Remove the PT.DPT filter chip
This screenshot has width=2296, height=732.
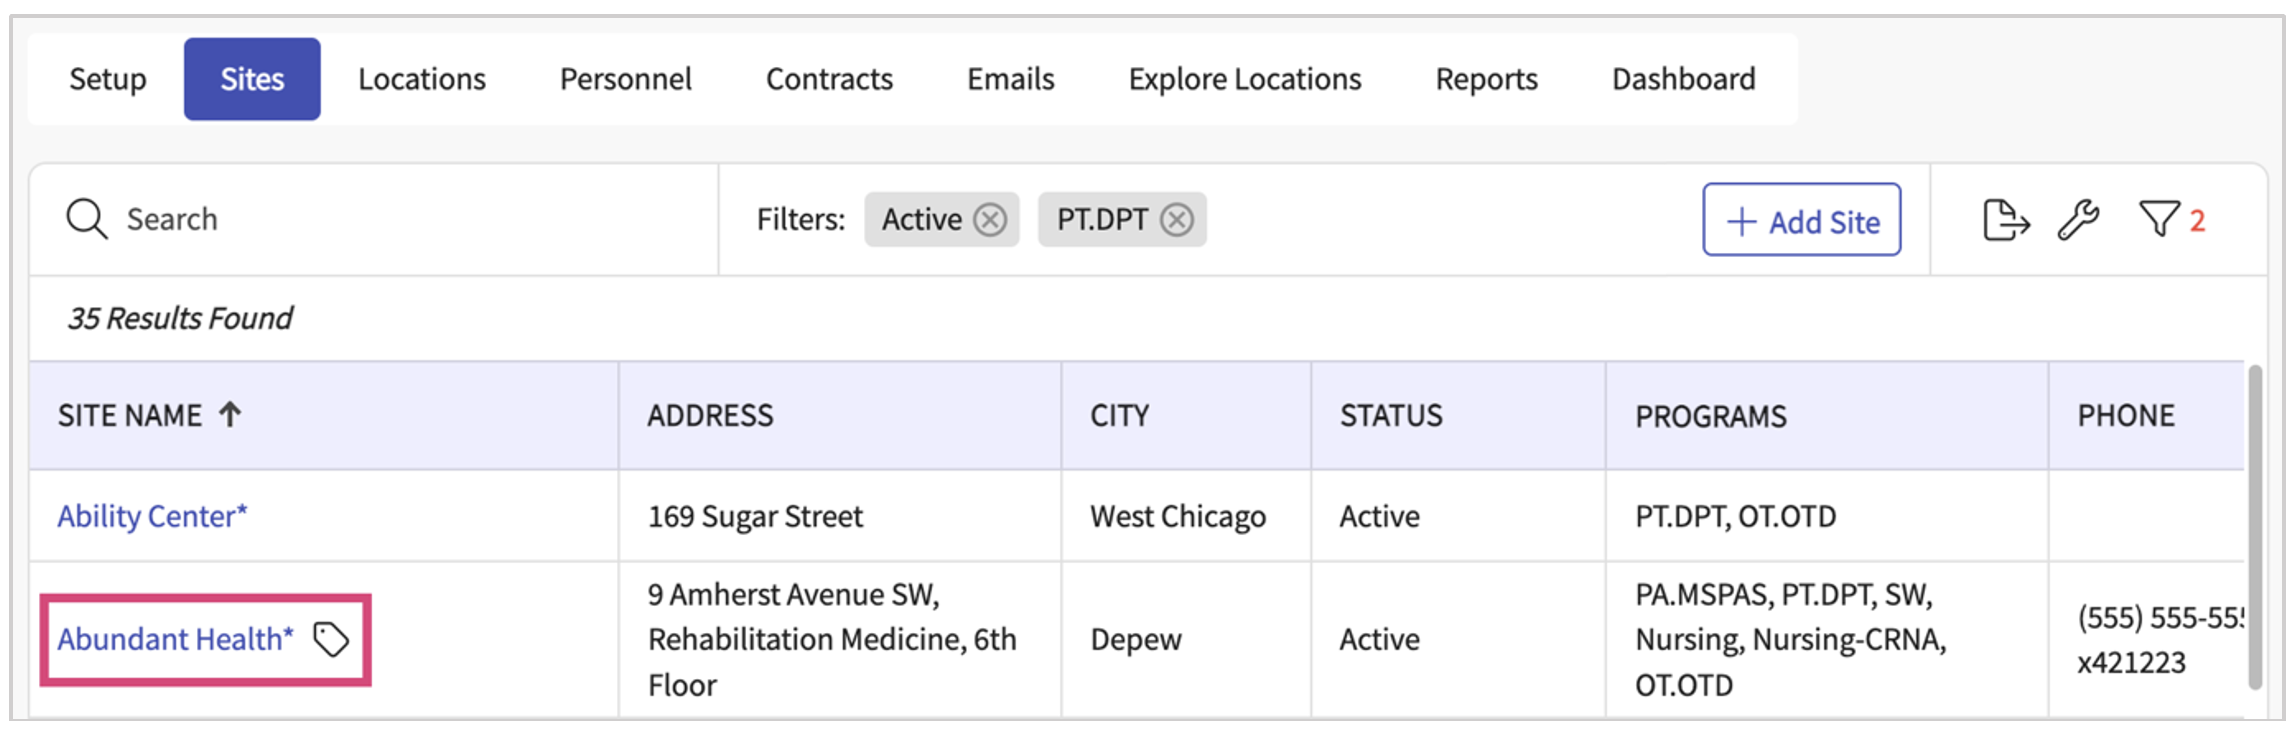pos(1177,219)
